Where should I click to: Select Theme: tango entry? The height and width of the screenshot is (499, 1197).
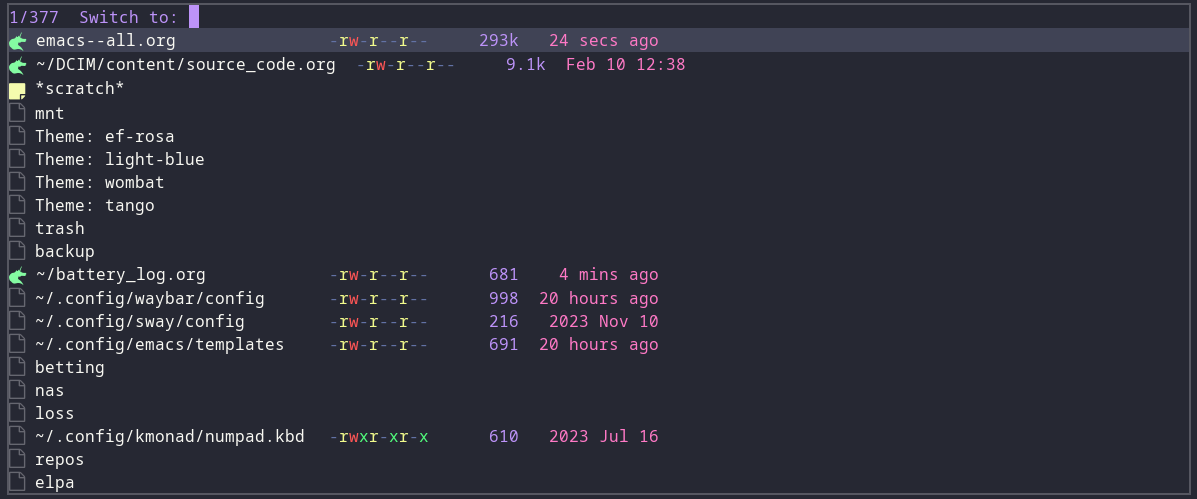[x=95, y=206]
